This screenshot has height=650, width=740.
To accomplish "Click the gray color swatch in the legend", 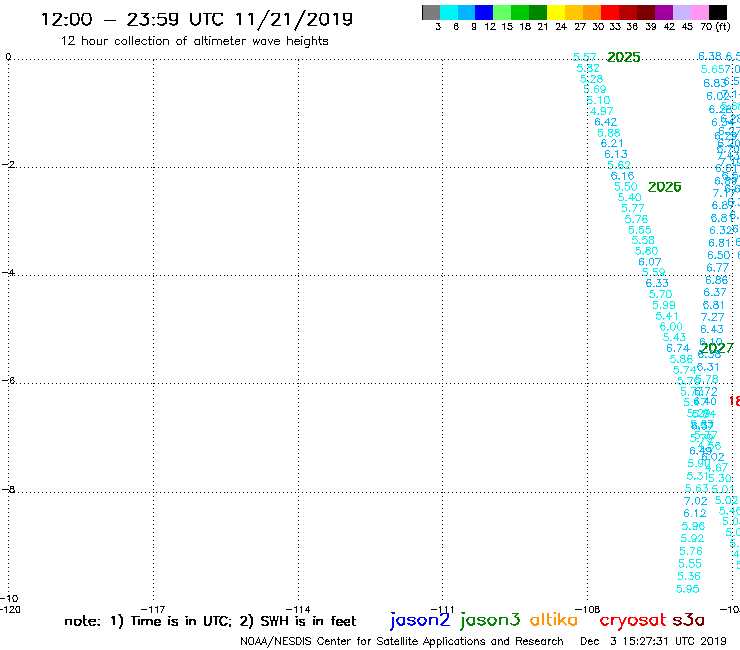I will pos(431,12).
